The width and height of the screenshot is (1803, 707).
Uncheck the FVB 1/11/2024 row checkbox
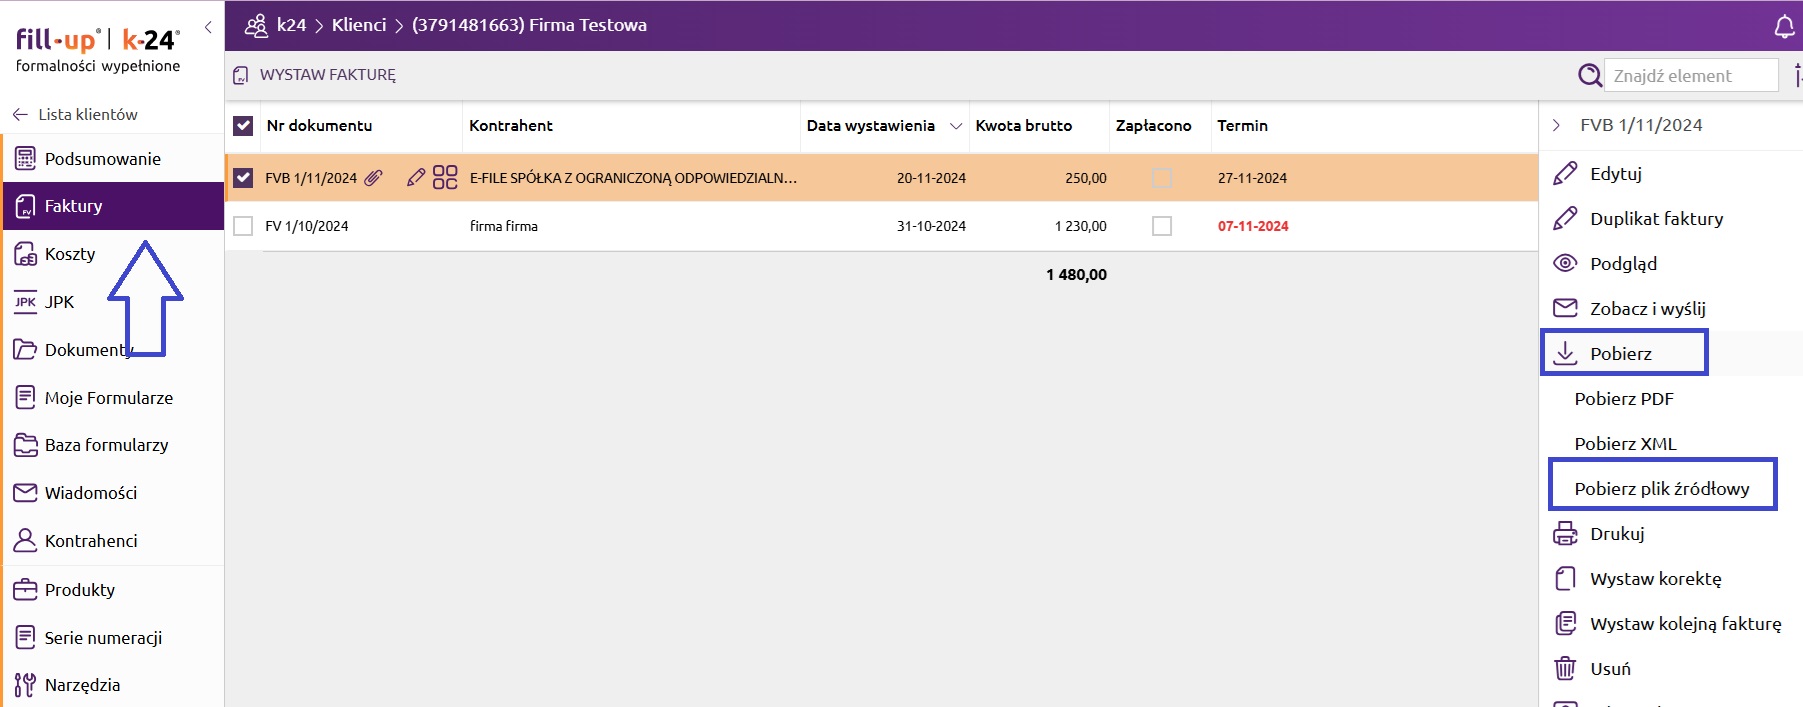tap(243, 178)
